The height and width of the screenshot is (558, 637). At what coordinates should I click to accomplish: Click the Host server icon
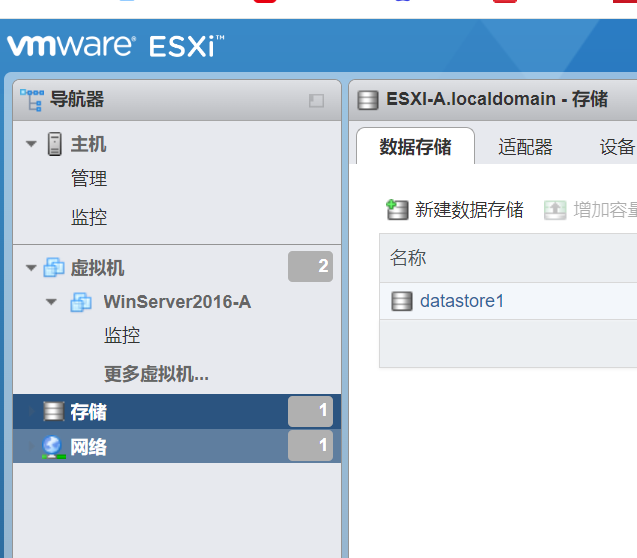54,144
